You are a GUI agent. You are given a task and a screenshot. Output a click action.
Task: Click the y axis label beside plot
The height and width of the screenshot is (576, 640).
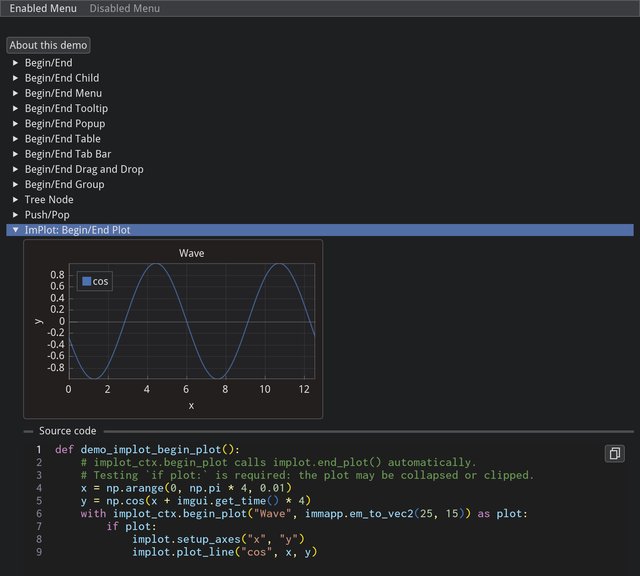[x=39, y=322]
